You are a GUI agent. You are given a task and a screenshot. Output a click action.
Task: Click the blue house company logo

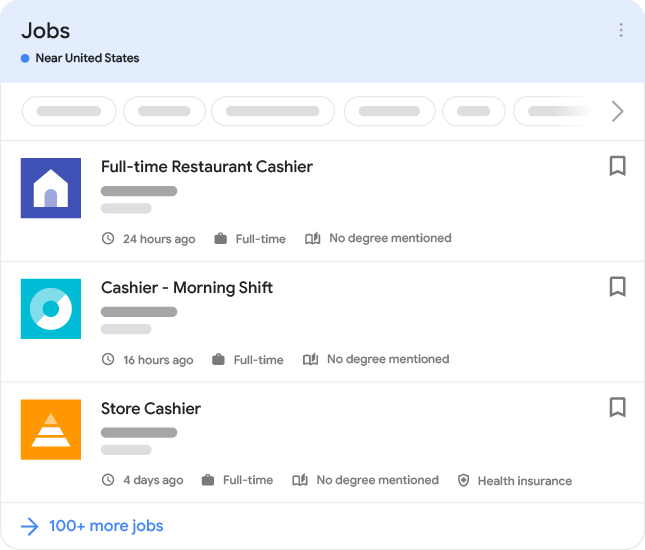51,188
